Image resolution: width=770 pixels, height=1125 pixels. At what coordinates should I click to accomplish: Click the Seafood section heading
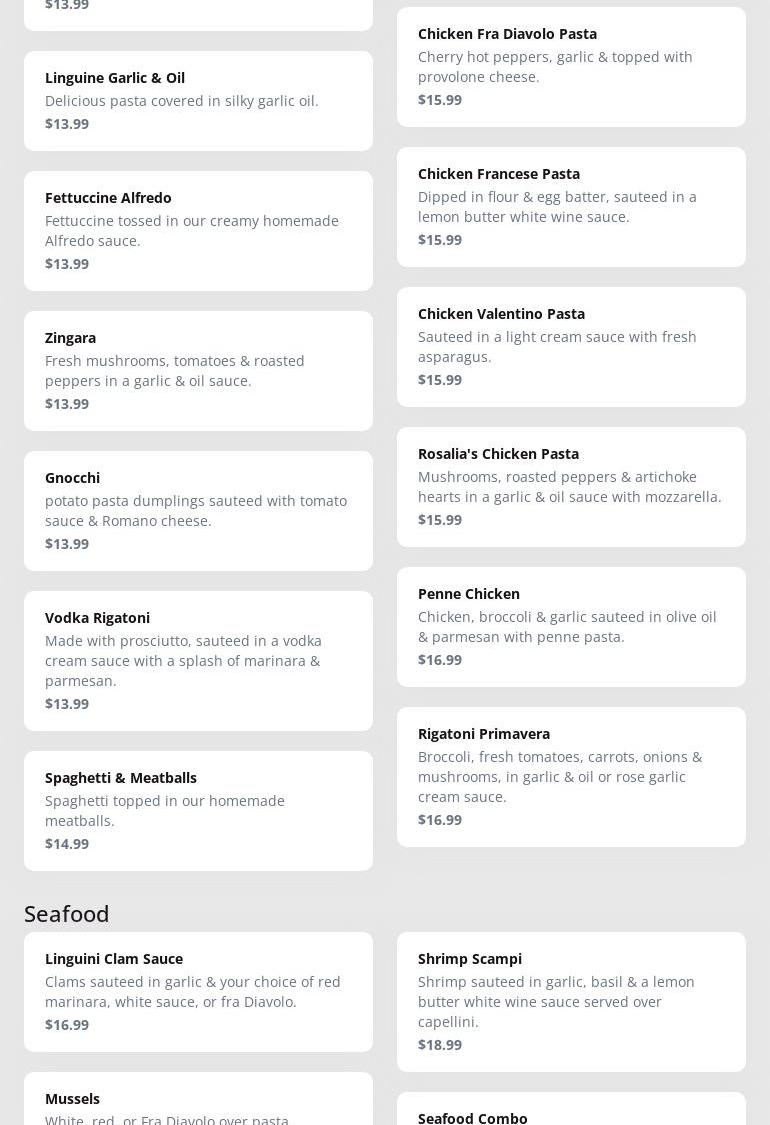67,914
